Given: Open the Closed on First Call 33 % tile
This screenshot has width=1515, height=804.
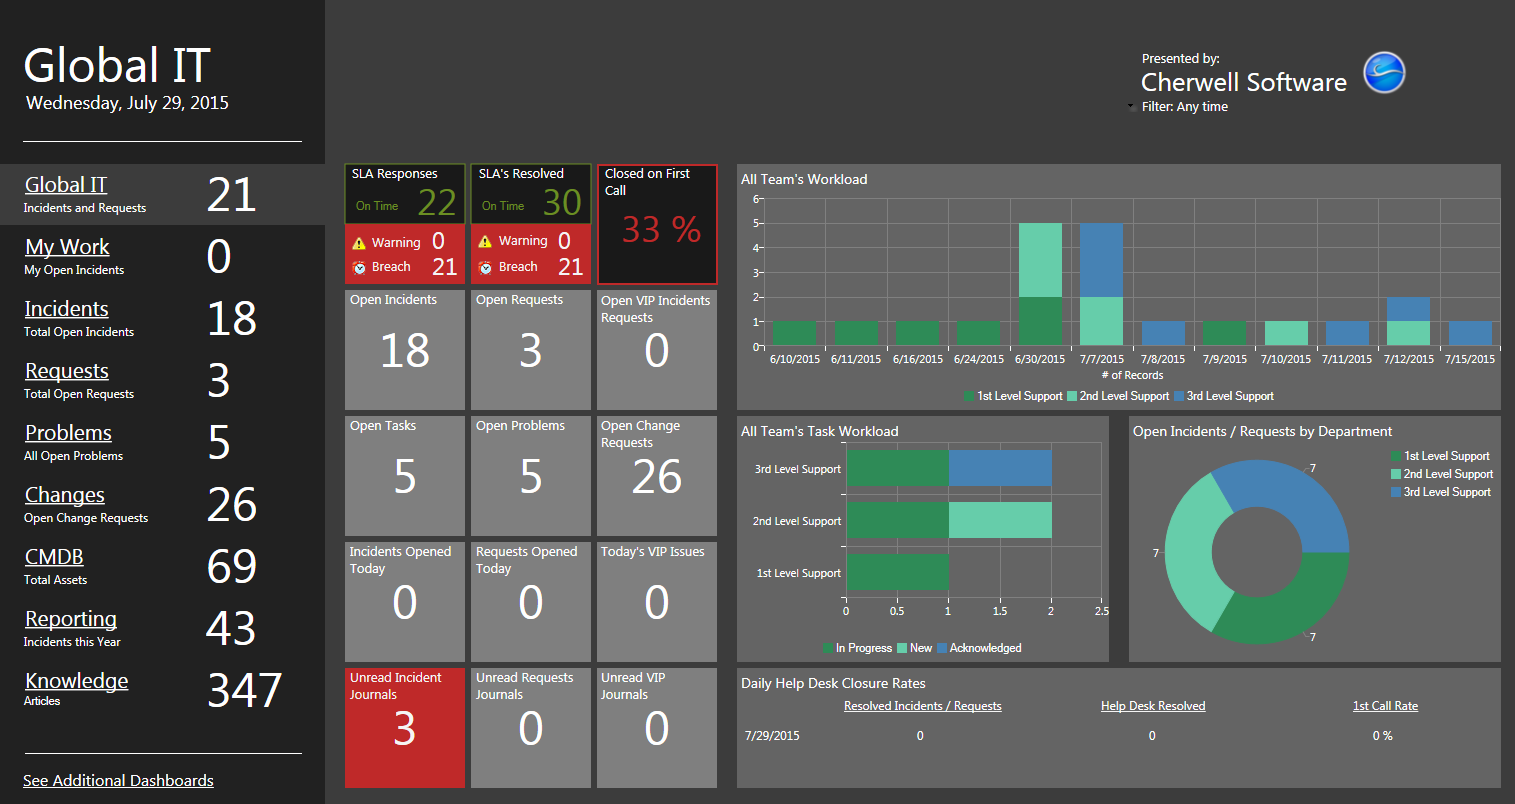Looking at the screenshot, I should pyautogui.click(x=658, y=224).
